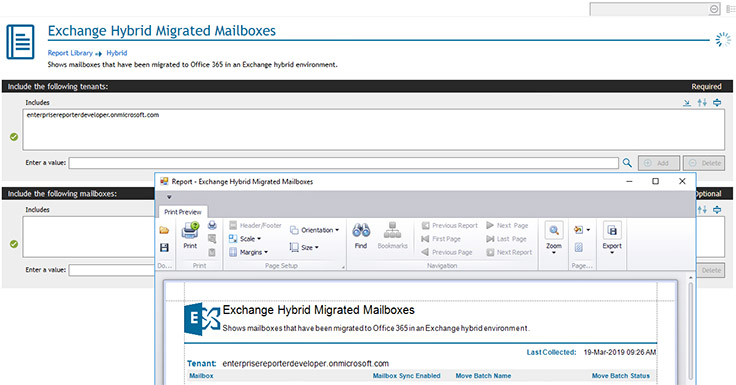Click the Save floppy disk icon
Screen dimensions: 736x385
[x=164, y=247]
